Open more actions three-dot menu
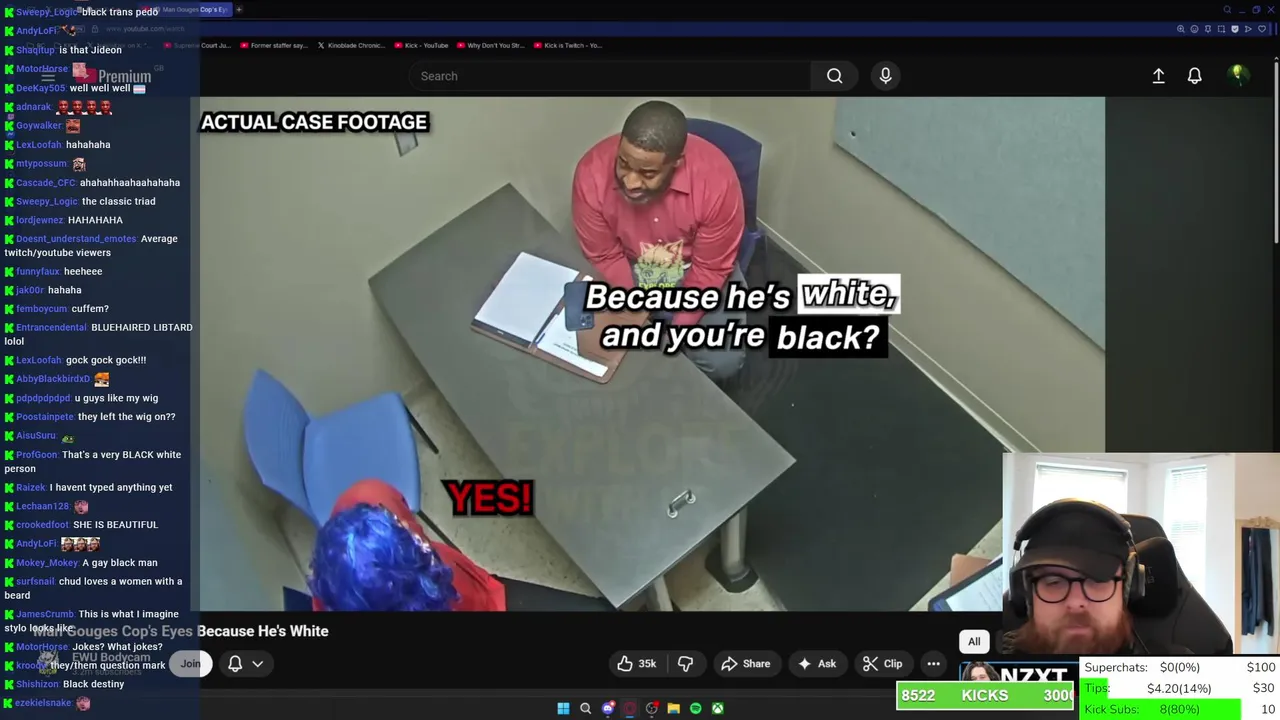 coord(933,664)
